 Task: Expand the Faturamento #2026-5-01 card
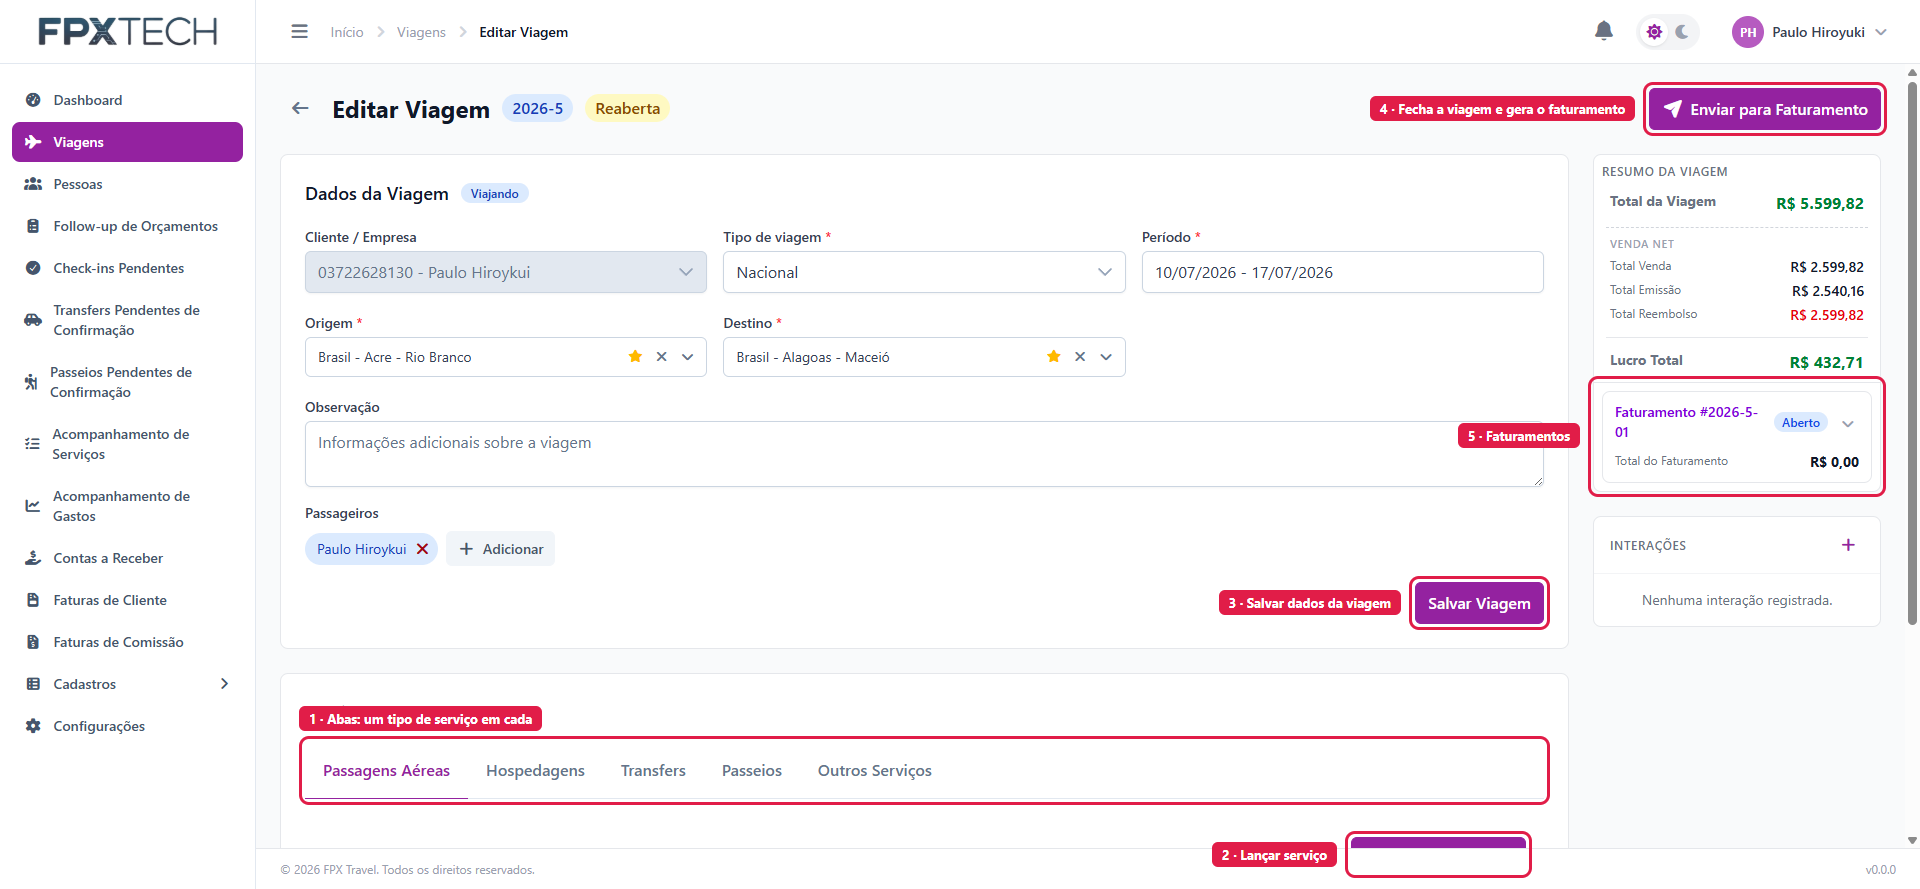pos(1848,424)
